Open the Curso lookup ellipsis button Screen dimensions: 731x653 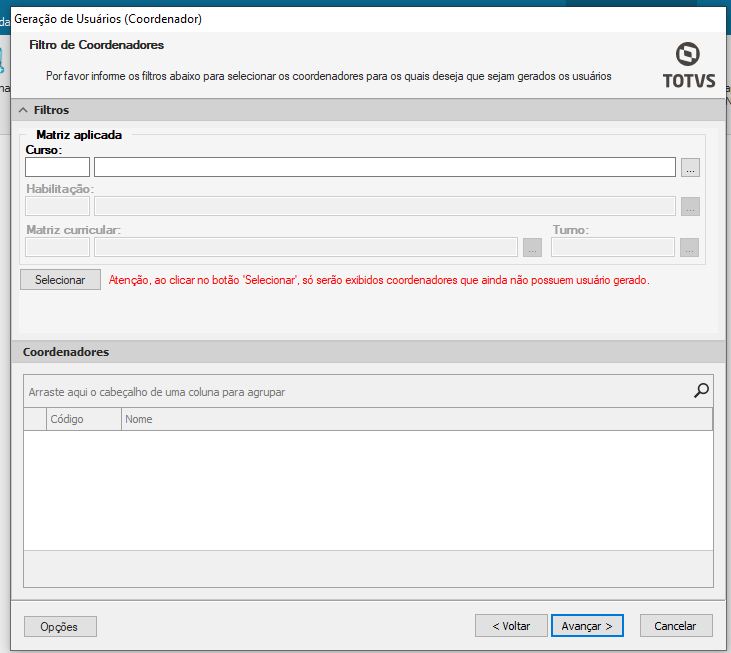(690, 168)
